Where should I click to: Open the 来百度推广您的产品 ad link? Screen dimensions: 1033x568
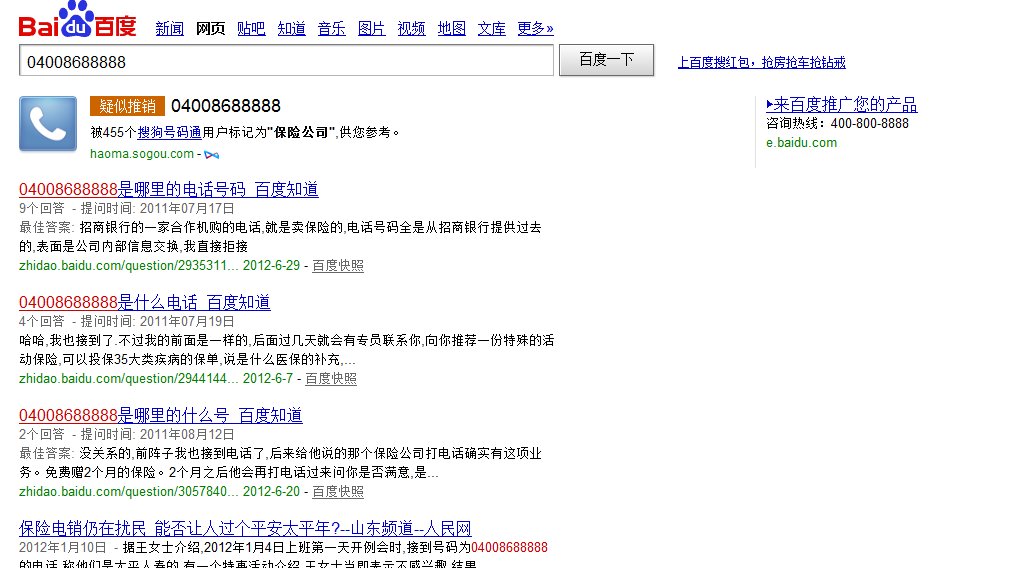point(841,105)
